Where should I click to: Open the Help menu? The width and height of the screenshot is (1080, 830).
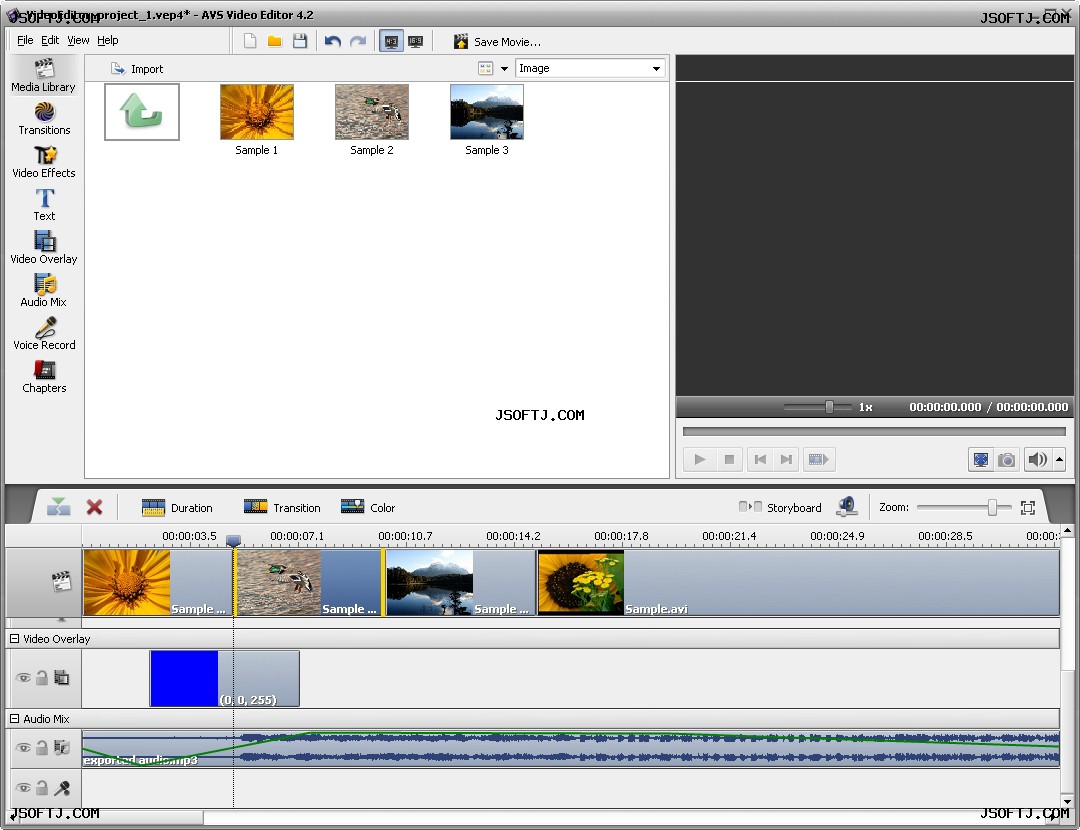click(x=107, y=40)
